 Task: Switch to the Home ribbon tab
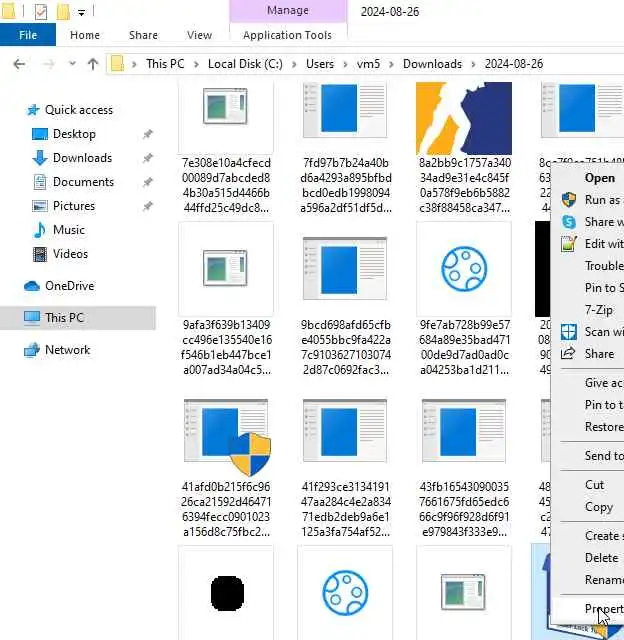[x=85, y=35]
